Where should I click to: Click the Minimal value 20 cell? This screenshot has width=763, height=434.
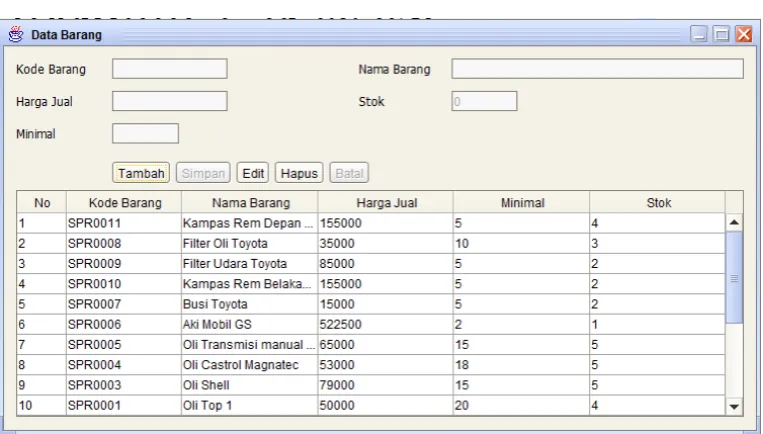click(522, 405)
